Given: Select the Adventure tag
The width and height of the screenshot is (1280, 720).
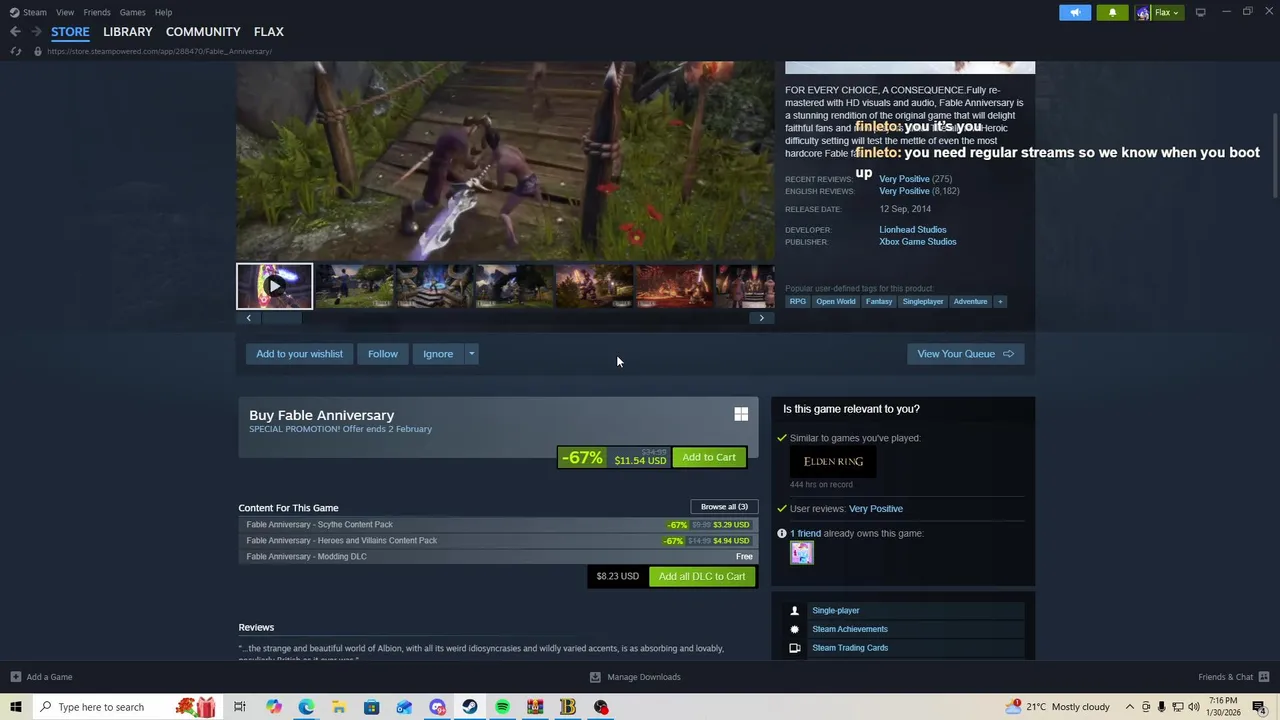Looking at the screenshot, I should (x=970, y=301).
